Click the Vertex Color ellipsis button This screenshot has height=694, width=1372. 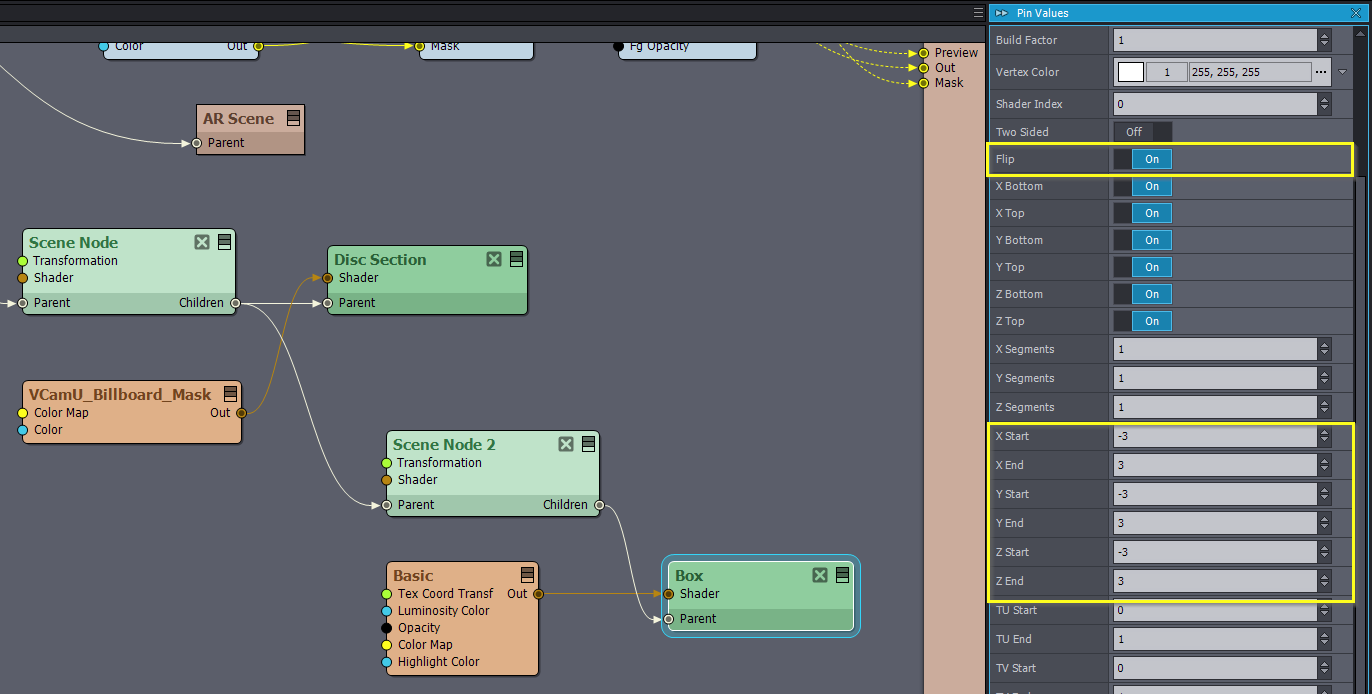[x=1322, y=72]
